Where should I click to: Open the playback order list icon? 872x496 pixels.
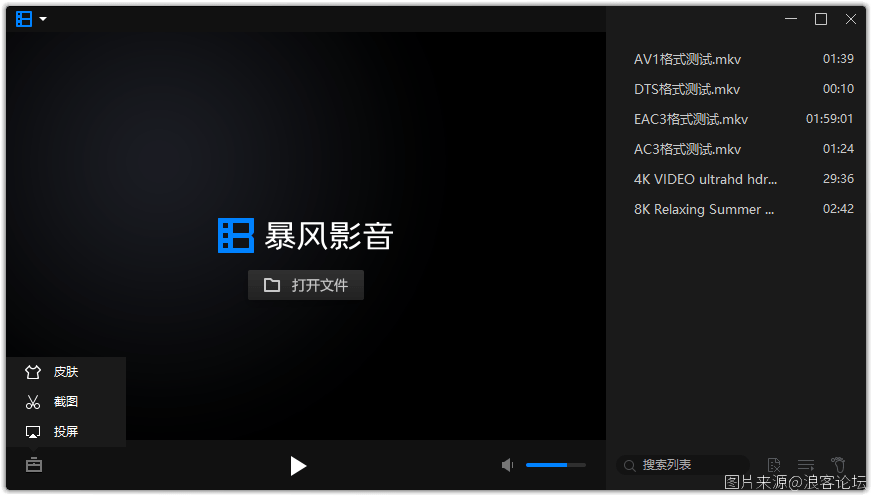pyautogui.click(x=806, y=465)
